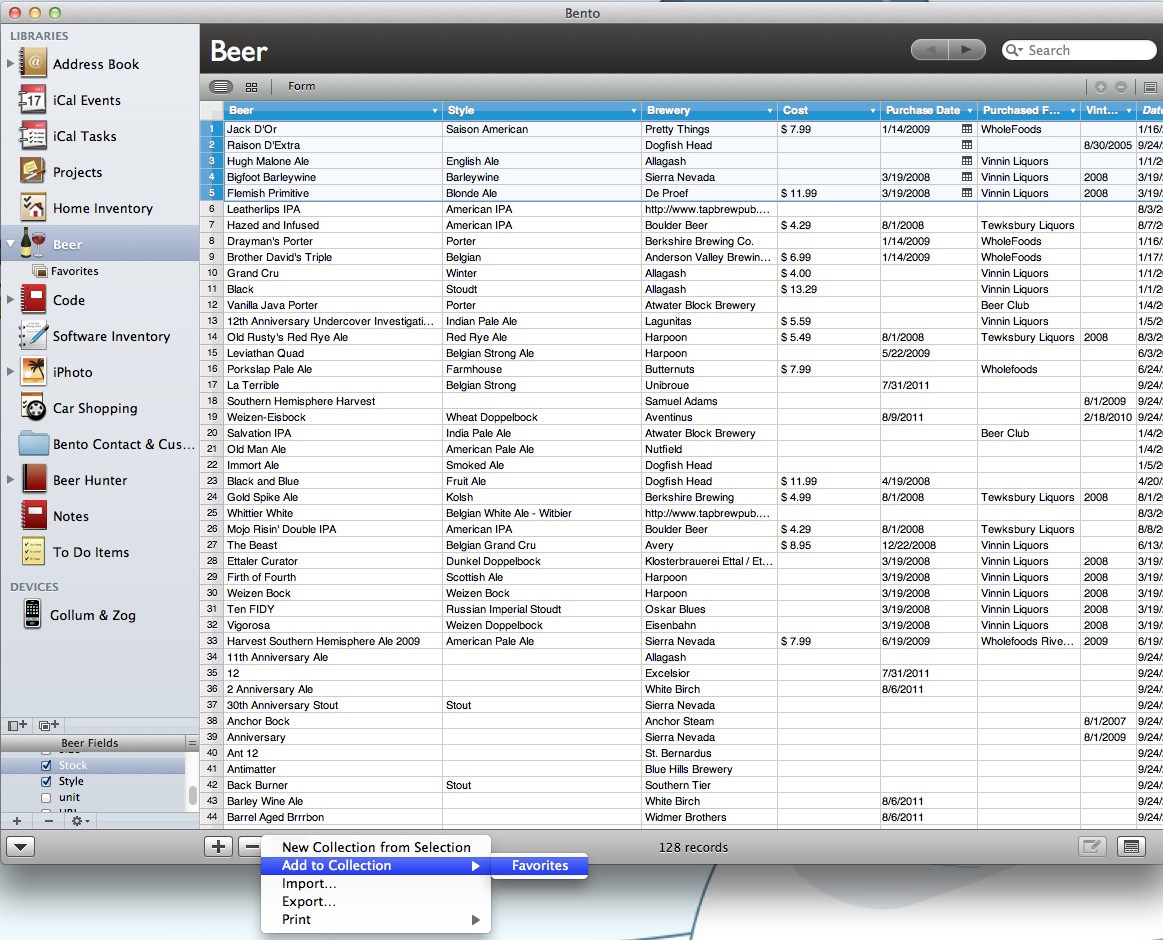Image resolution: width=1163 pixels, height=940 pixels.
Task: Select the To Do Items library icon
Action: 33,551
